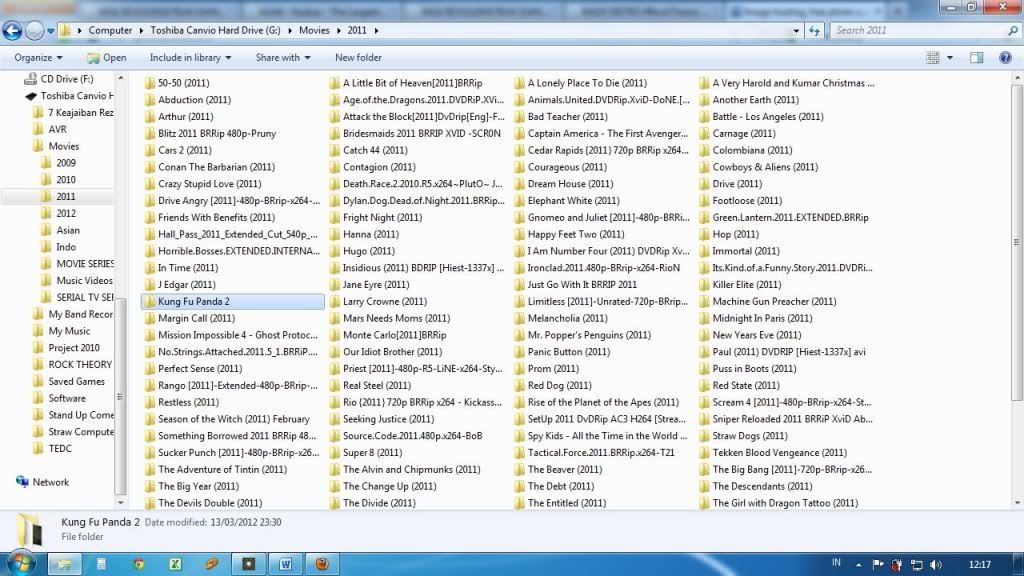Select the Drive (2011) folder icon
This screenshot has height=576, width=1024.
pos(705,184)
